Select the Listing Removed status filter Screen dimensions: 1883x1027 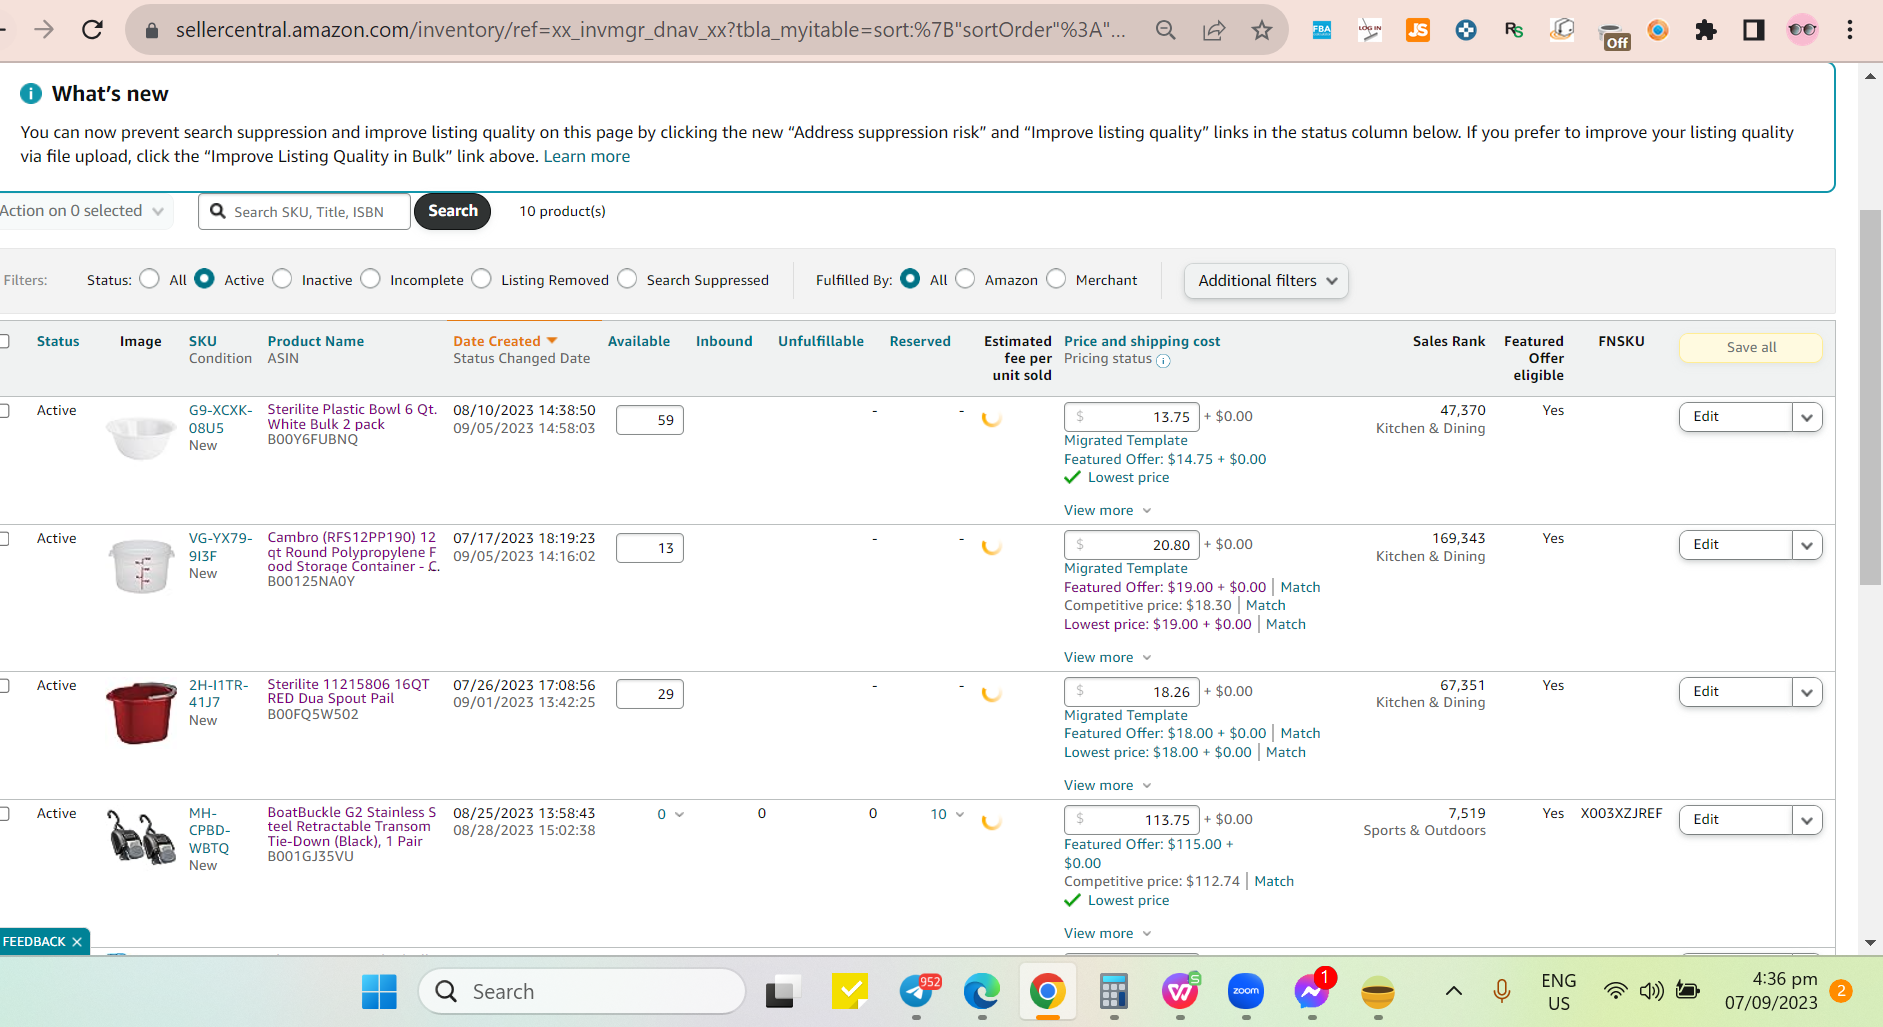[x=481, y=279]
